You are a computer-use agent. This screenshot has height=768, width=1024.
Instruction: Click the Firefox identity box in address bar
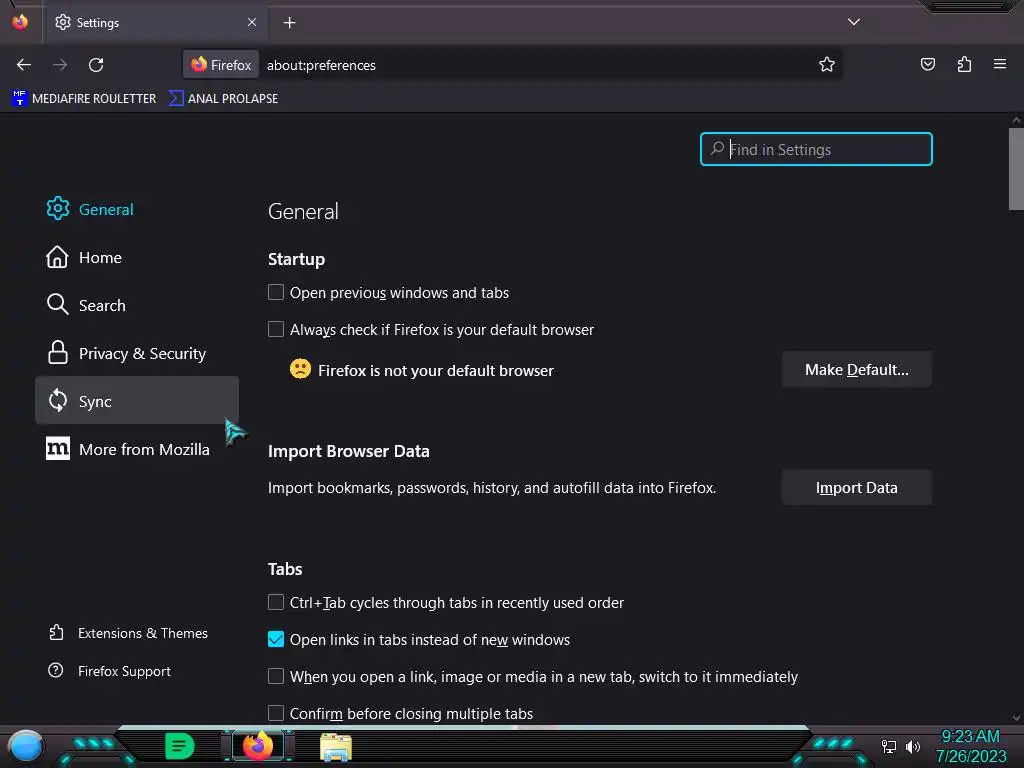[221, 65]
